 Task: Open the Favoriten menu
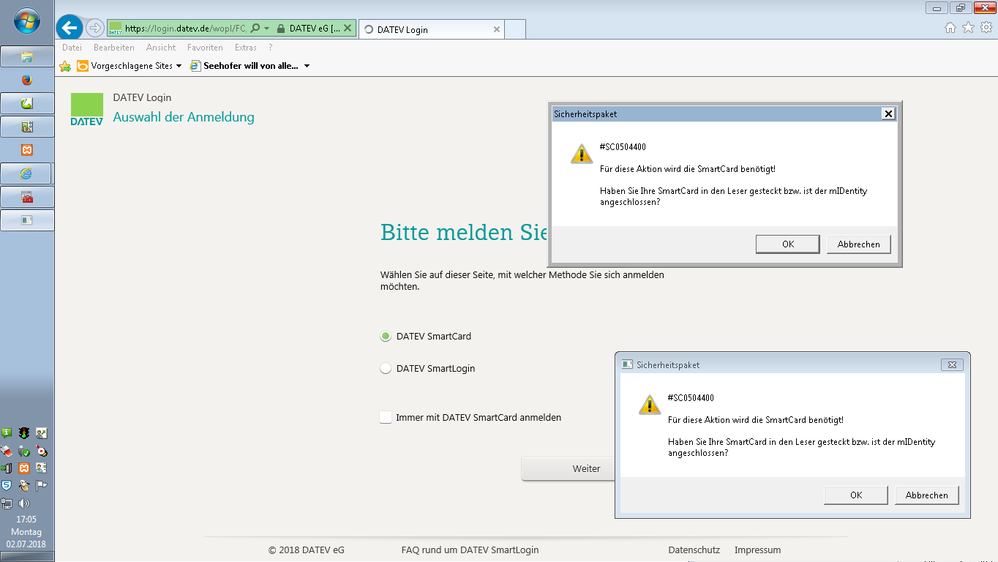[205, 47]
